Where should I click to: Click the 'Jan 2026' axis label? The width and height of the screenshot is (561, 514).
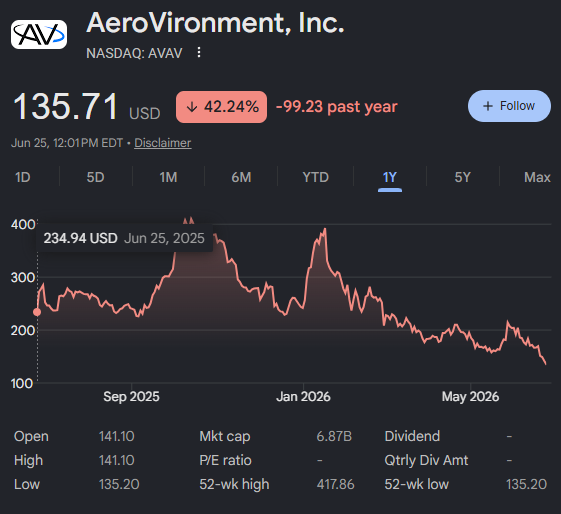[x=303, y=397]
